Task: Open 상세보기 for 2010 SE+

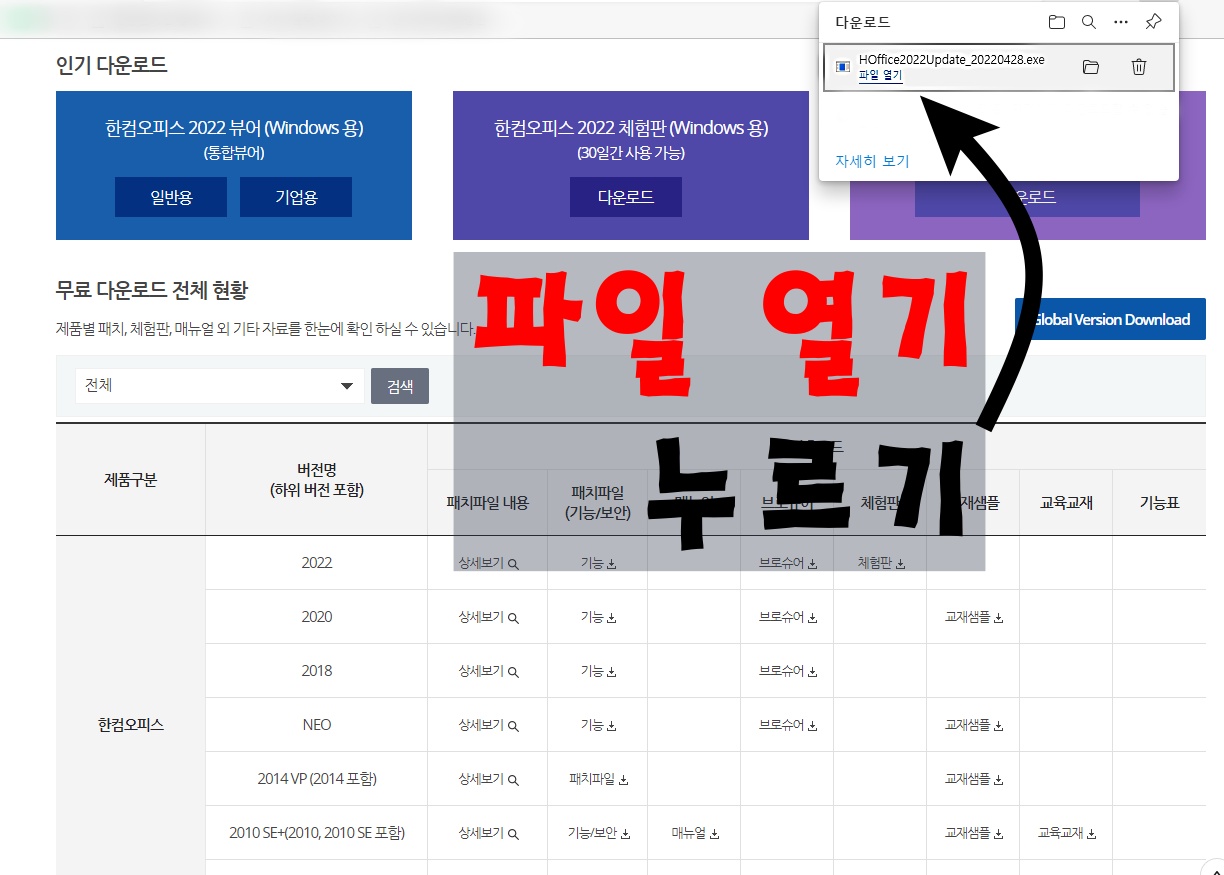Action: (x=488, y=833)
